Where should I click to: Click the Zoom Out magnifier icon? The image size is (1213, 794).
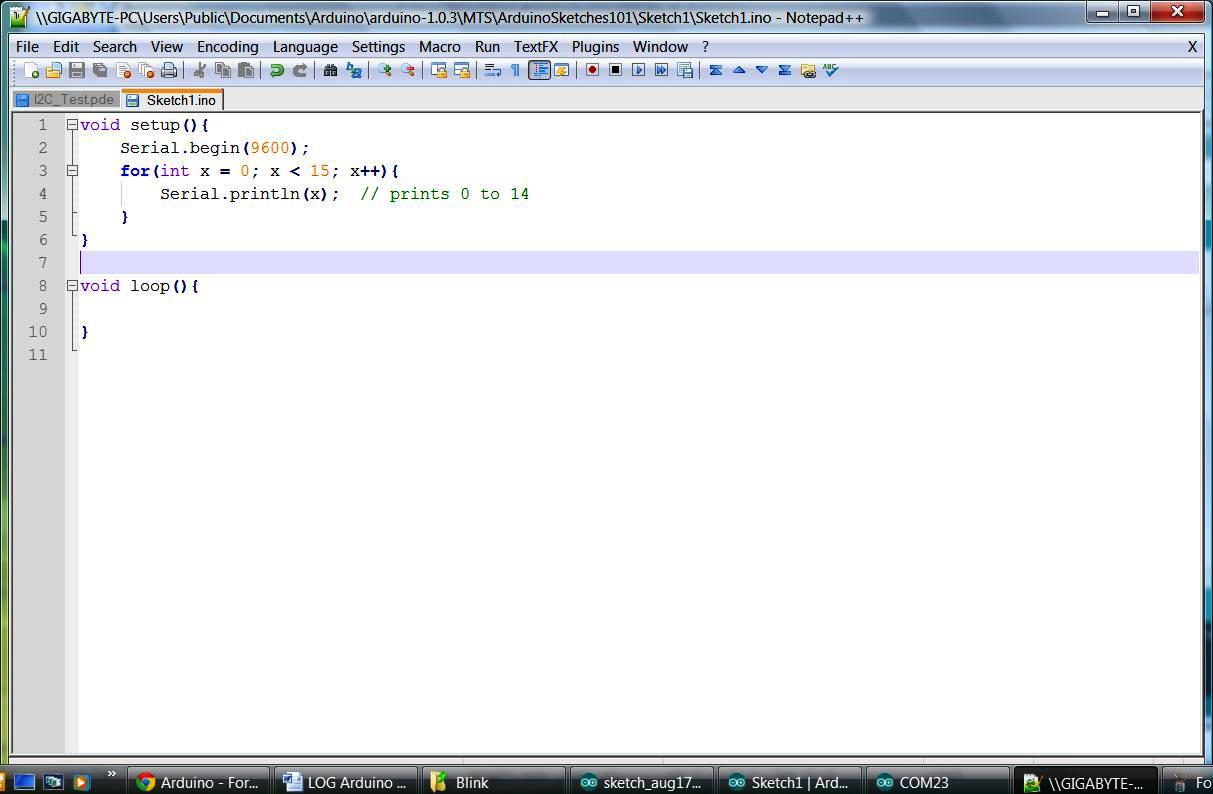click(407, 70)
